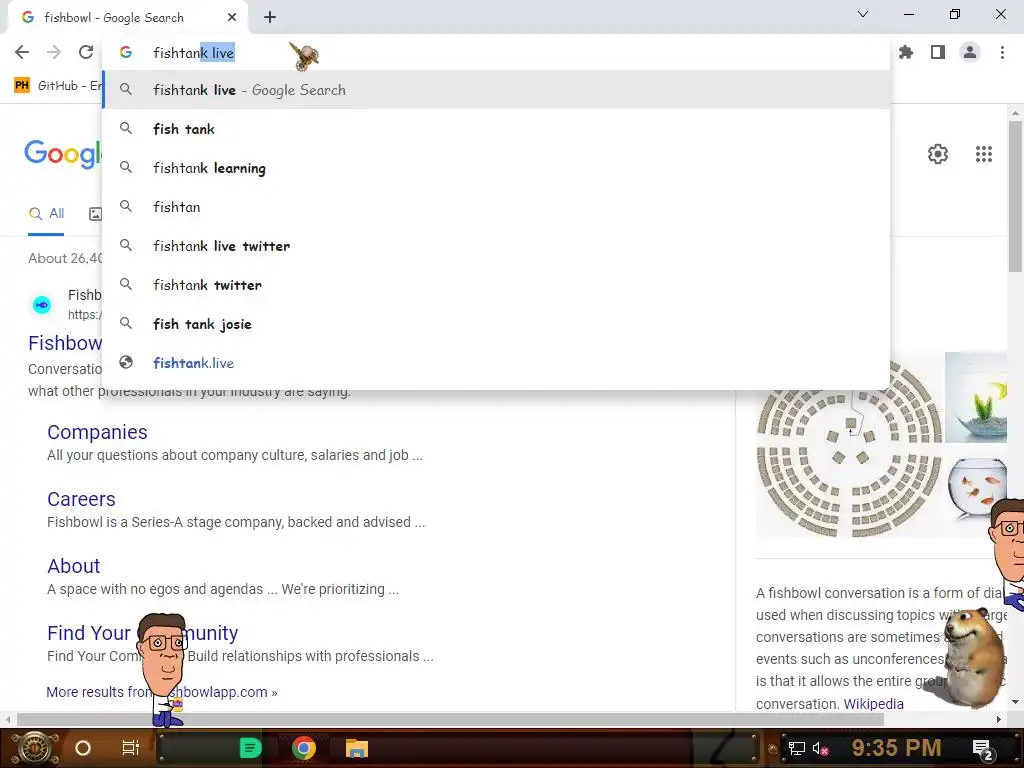The height and width of the screenshot is (768, 1024).
Task: Choose the fish tank suggestion
Action: (496, 129)
